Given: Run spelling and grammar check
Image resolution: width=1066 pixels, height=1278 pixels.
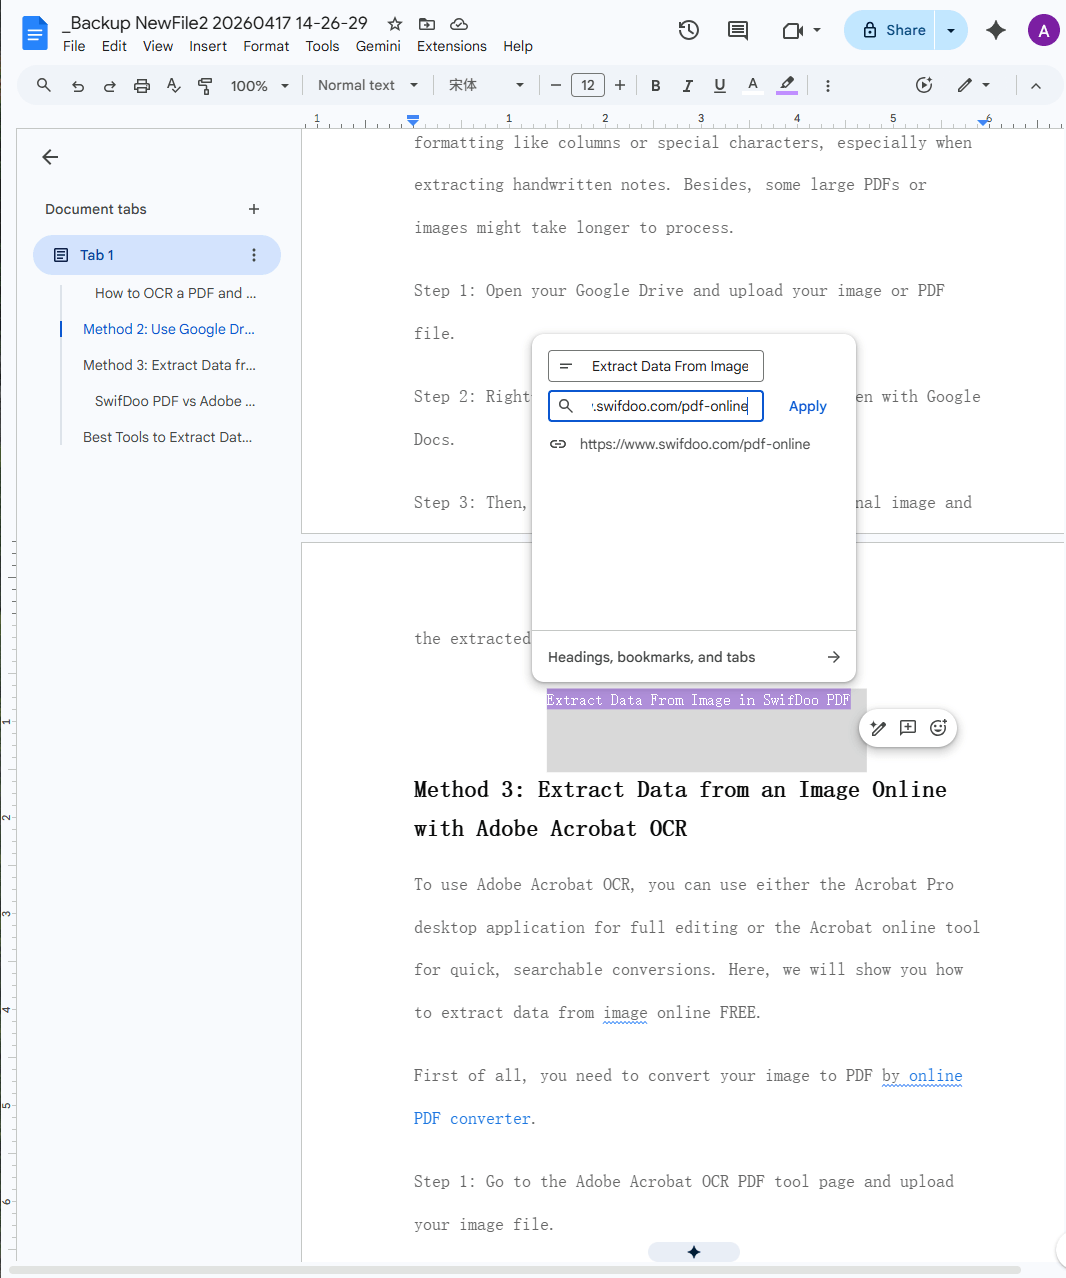Looking at the screenshot, I should tap(173, 85).
